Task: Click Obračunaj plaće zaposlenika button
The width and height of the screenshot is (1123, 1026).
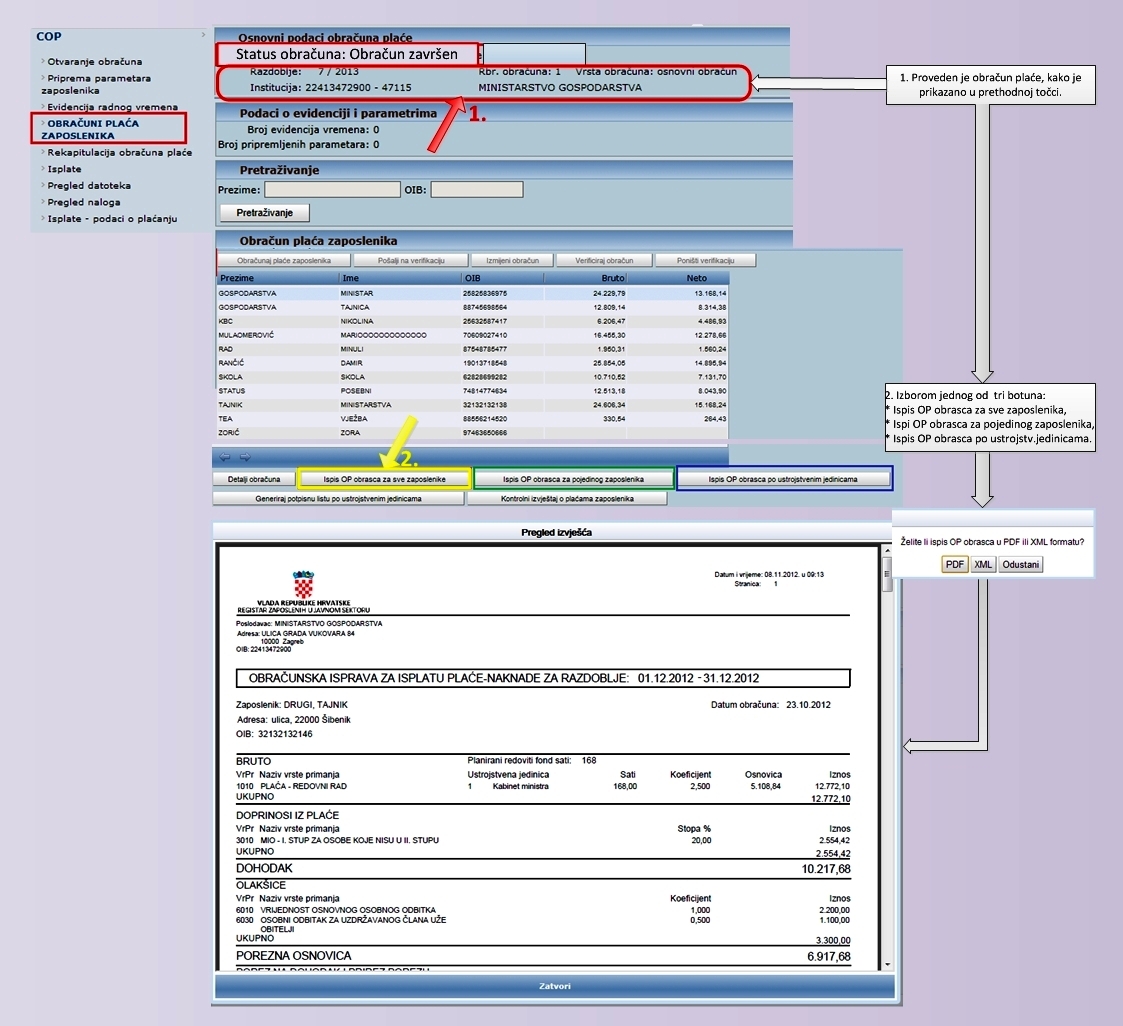Action: tap(284, 261)
